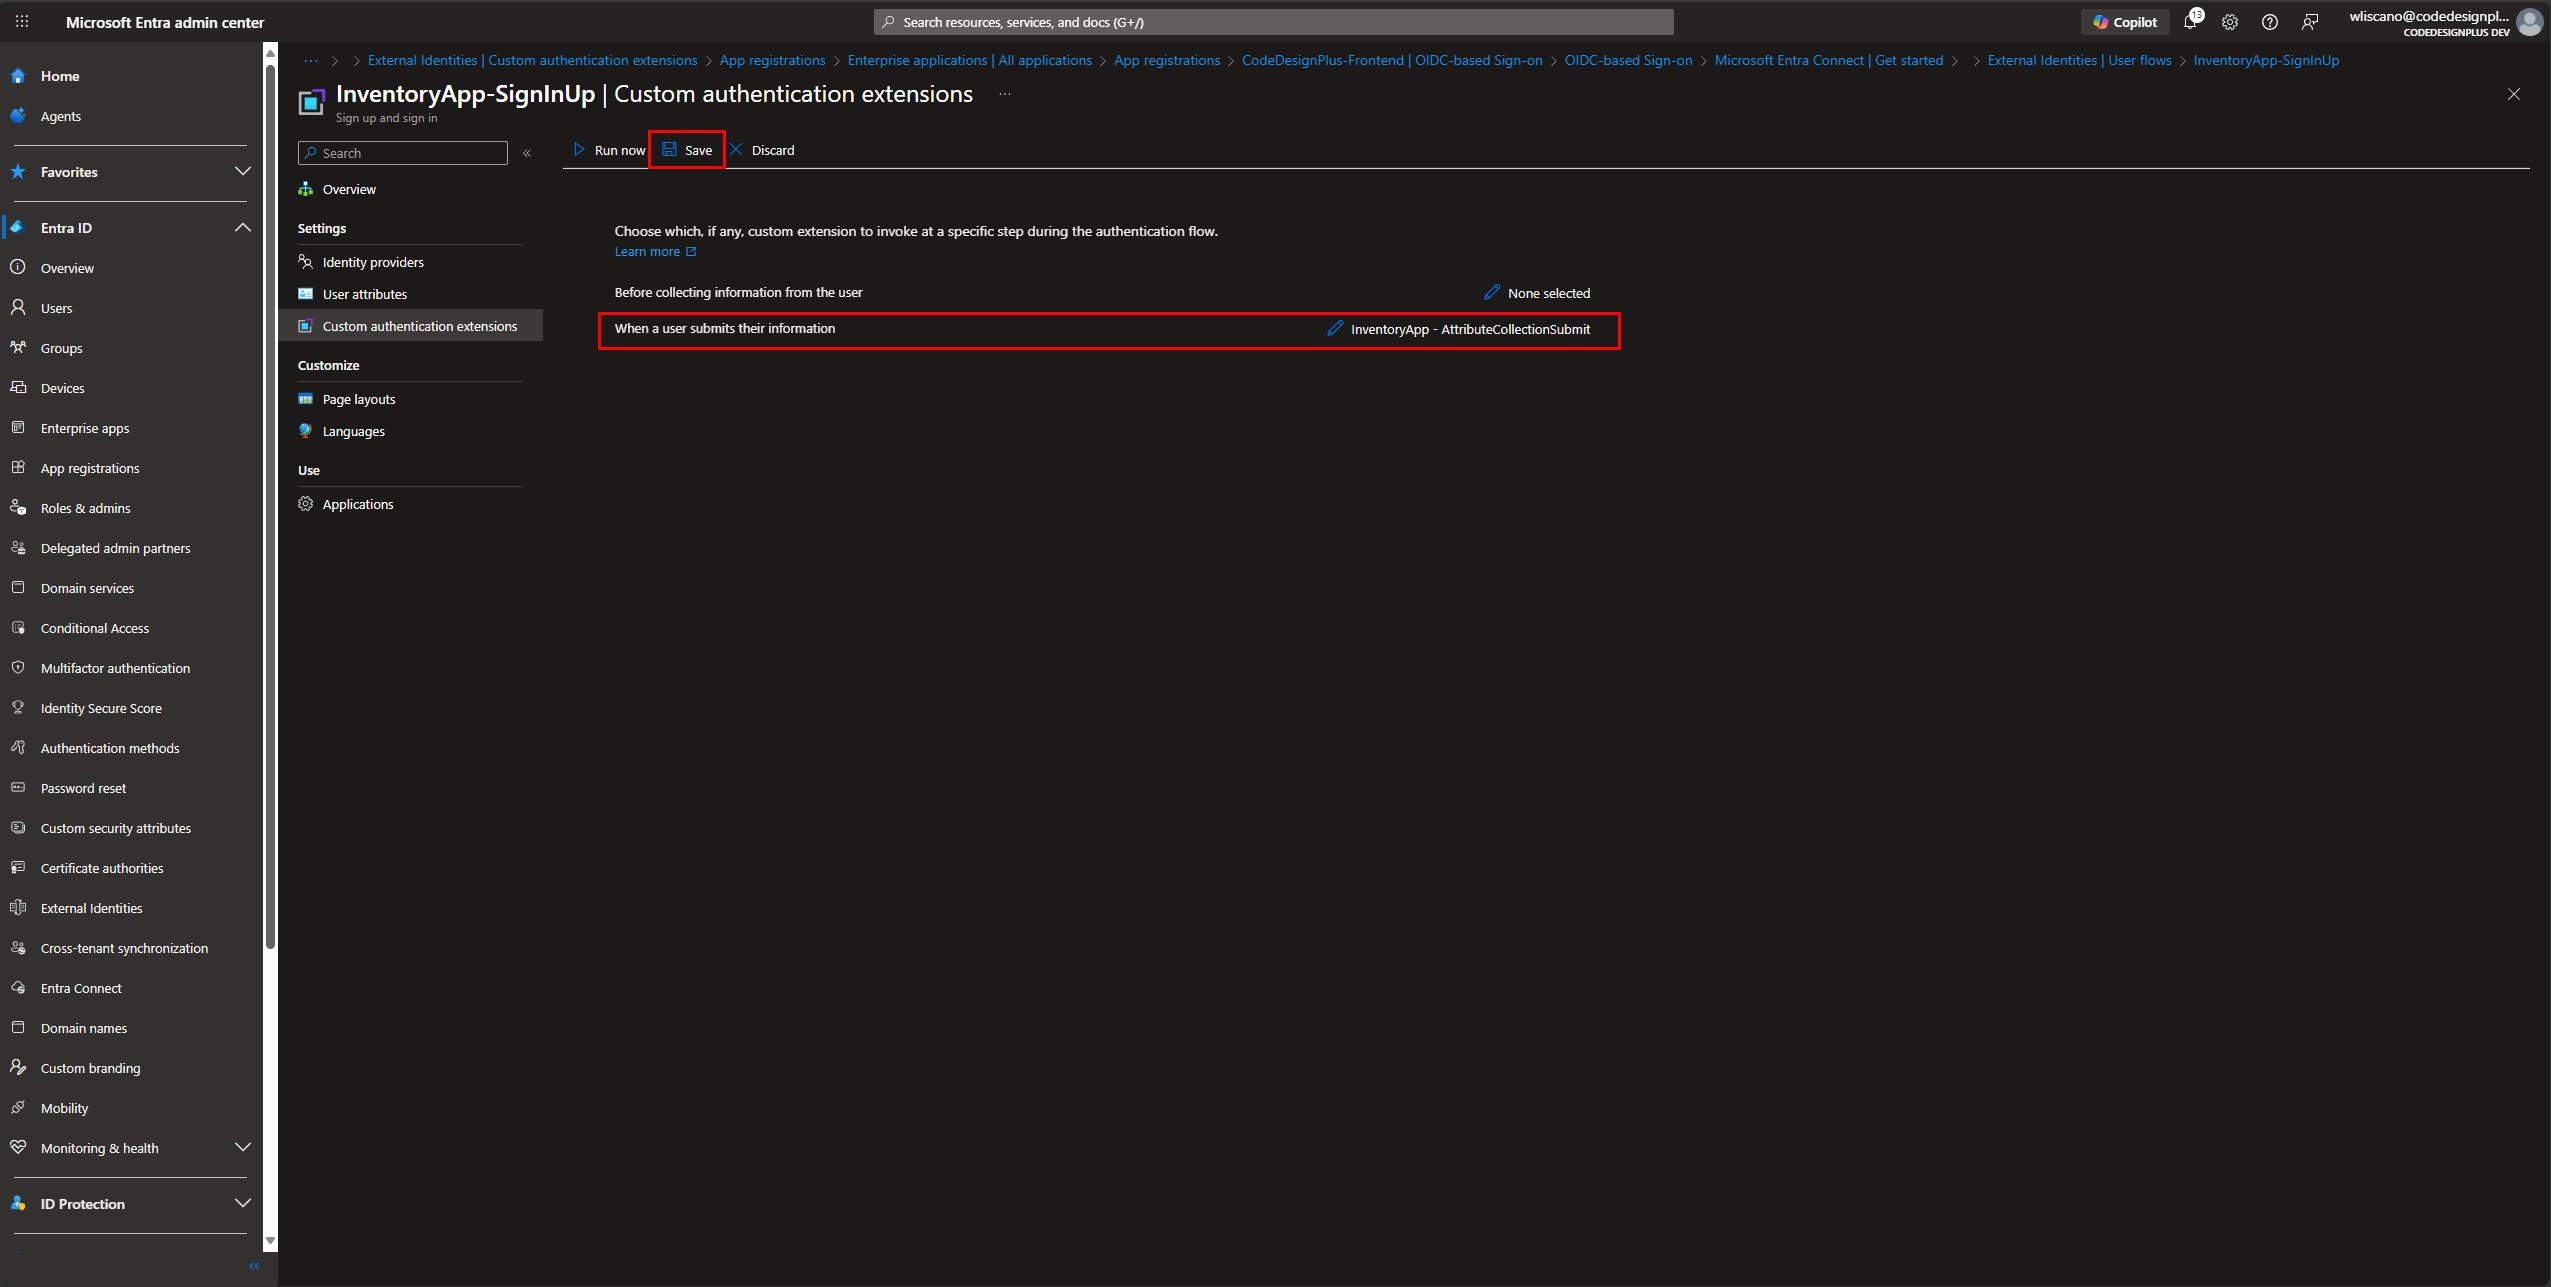Open 'Microsoft Entra Connect | Get started' breadcrumb
The width and height of the screenshot is (2551, 1287).
[1828, 60]
